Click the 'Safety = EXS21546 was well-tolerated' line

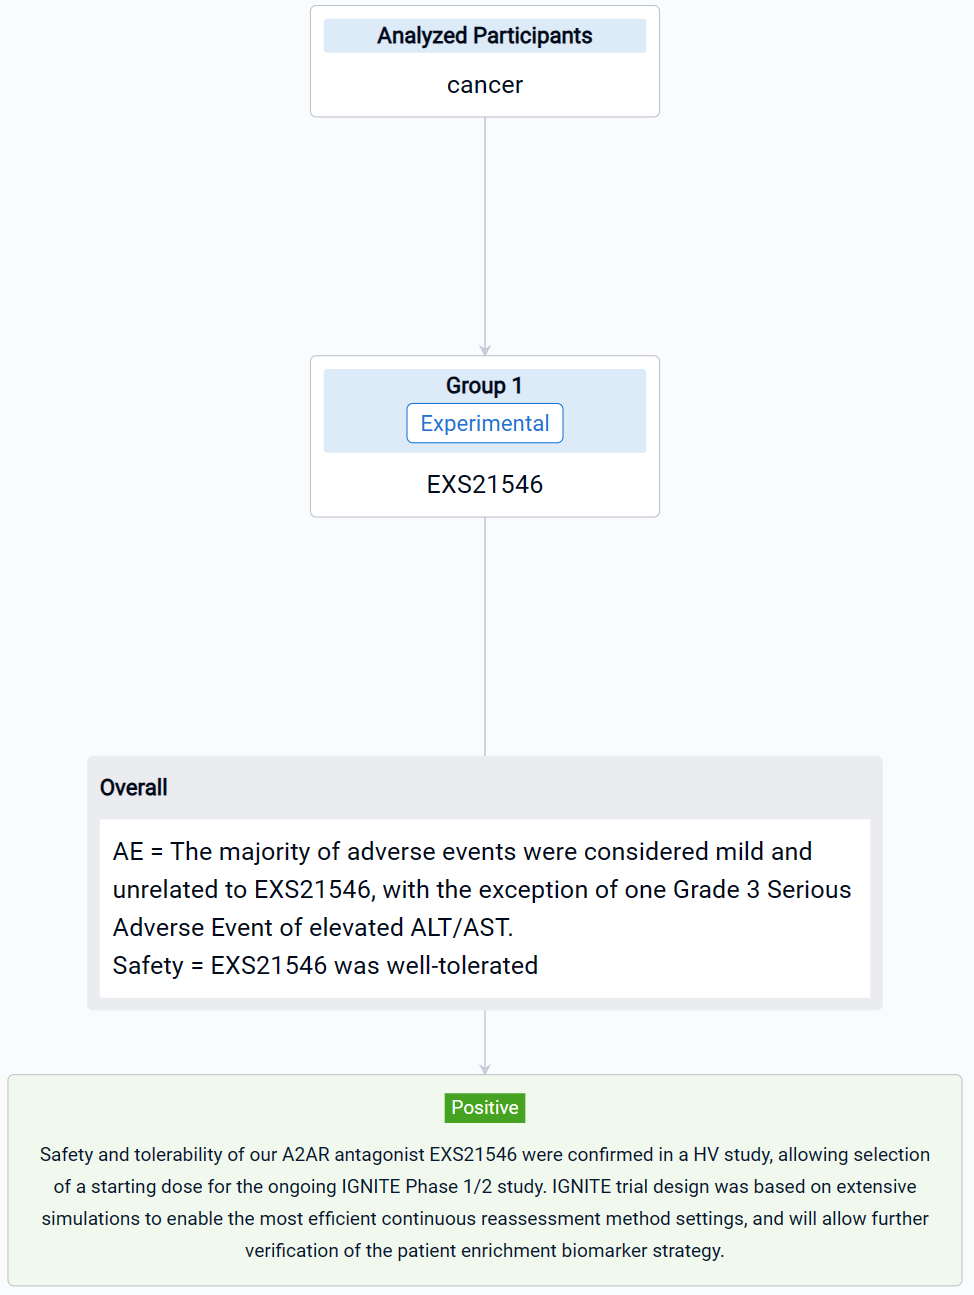pos(325,965)
